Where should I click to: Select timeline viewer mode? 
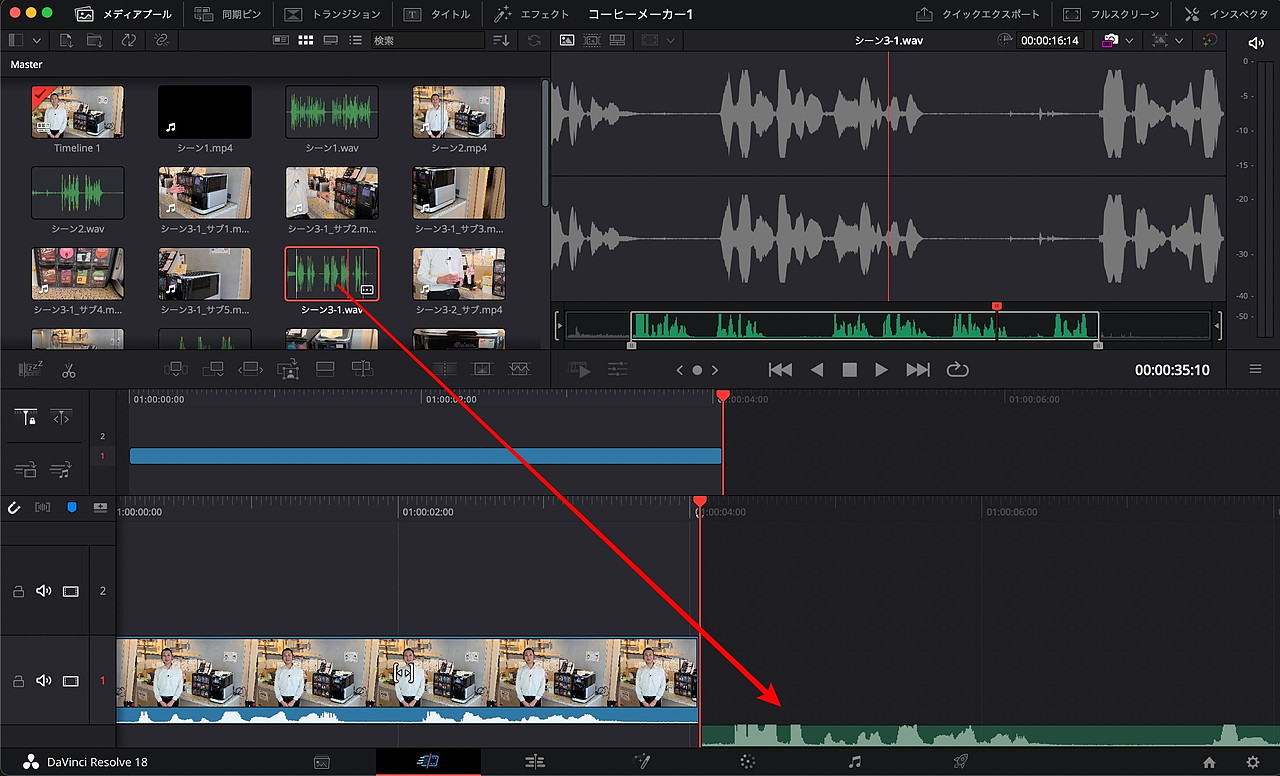(x=617, y=40)
